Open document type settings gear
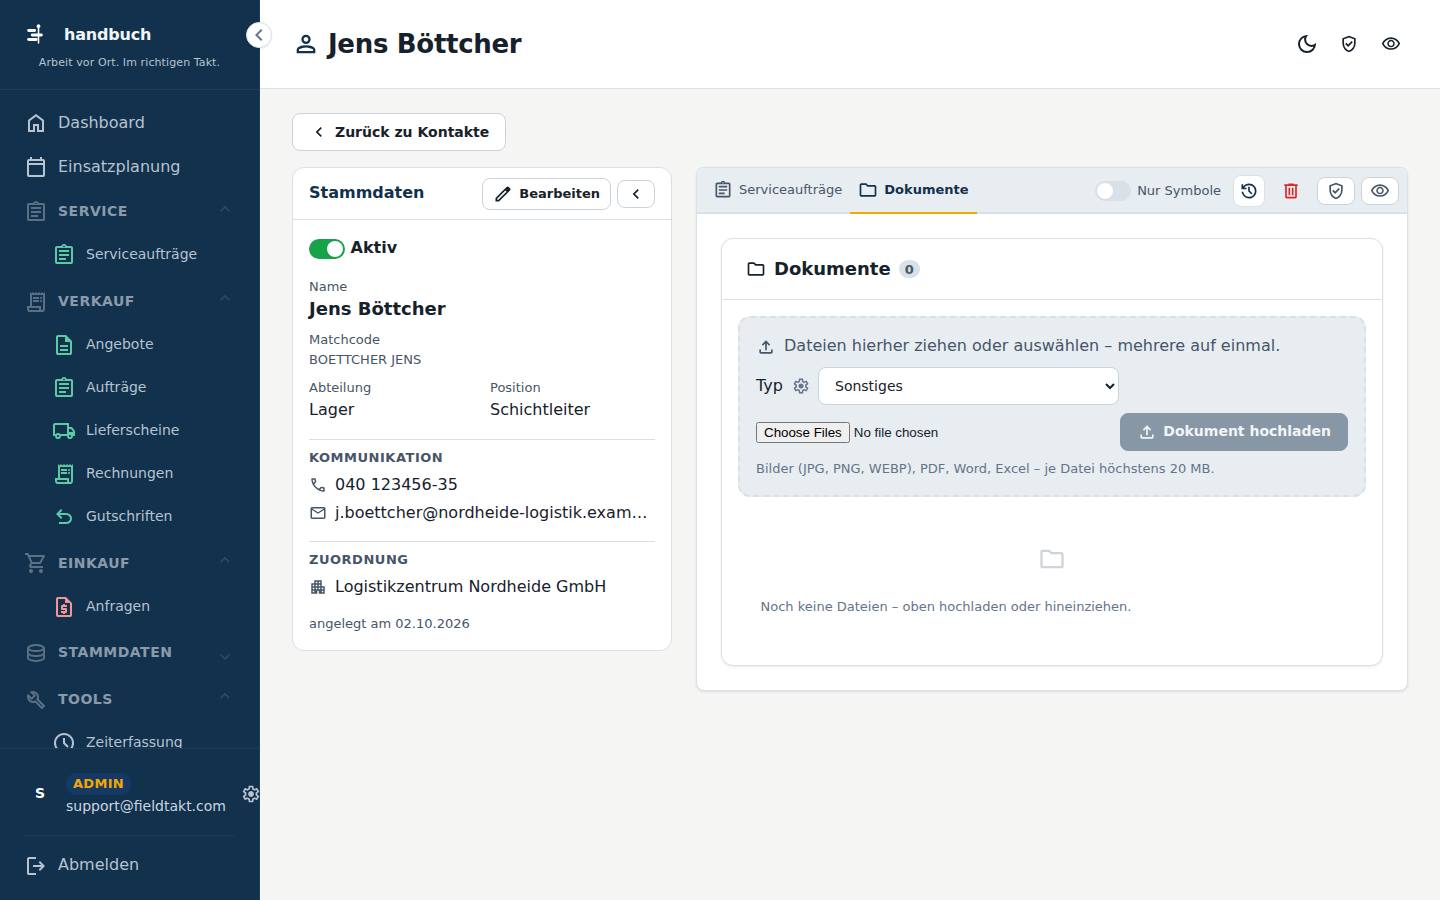The image size is (1440, 900). click(801, 386)
